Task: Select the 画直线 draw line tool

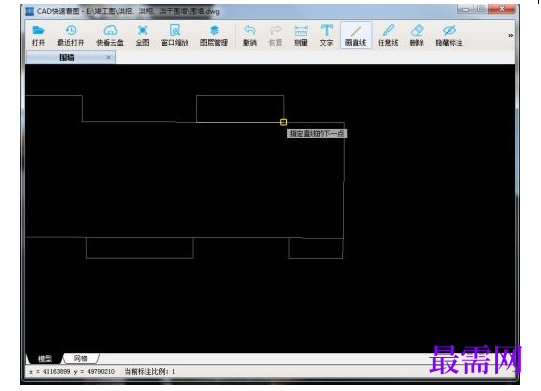Action: click(356, 35)
